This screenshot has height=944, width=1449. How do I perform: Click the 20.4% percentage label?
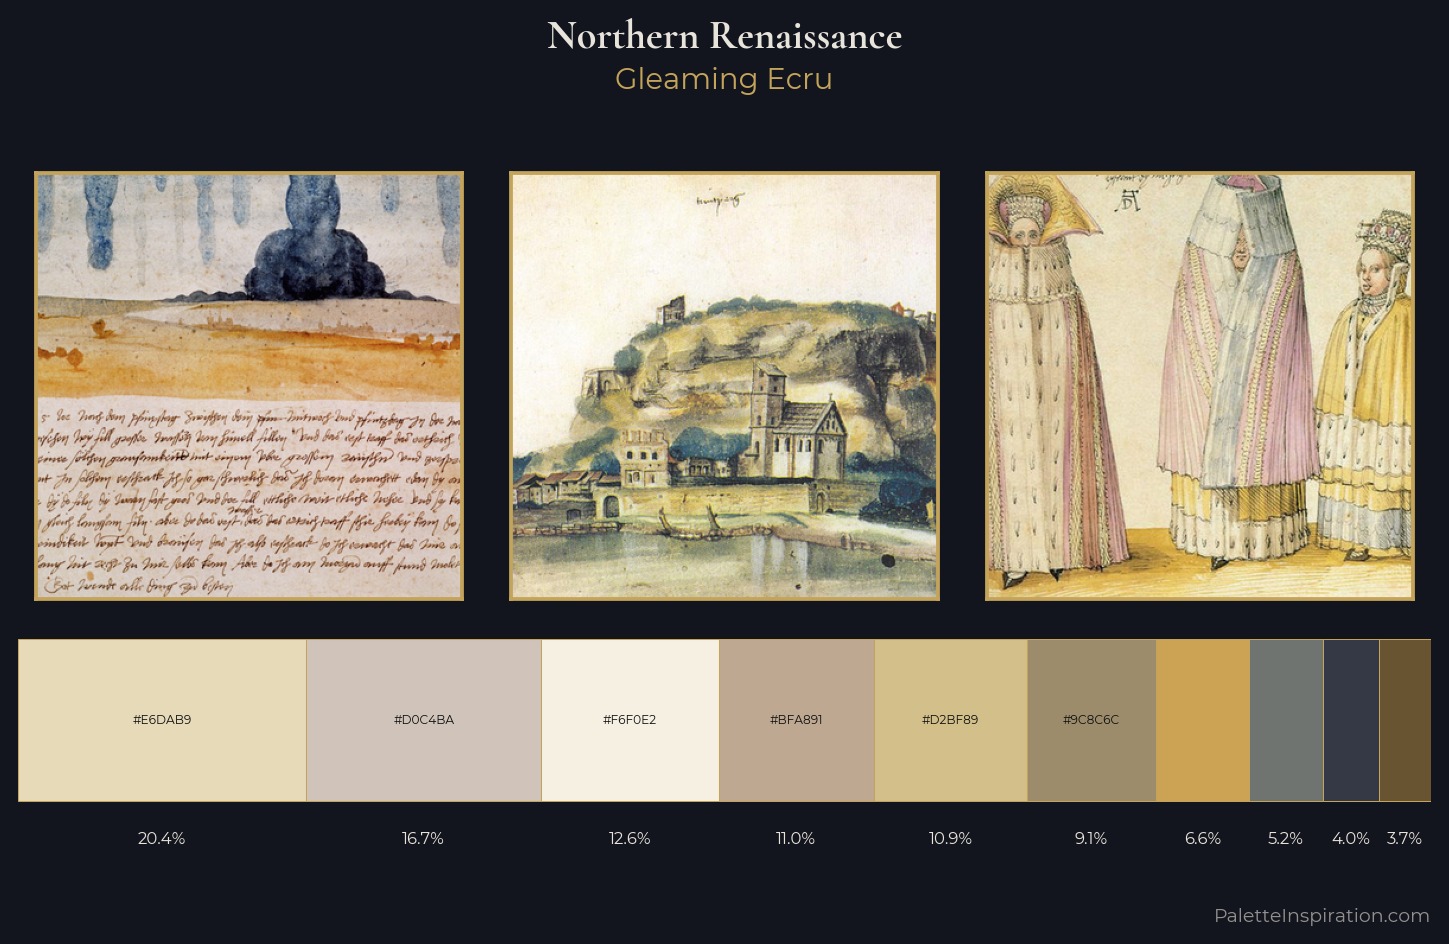point(161,838)
